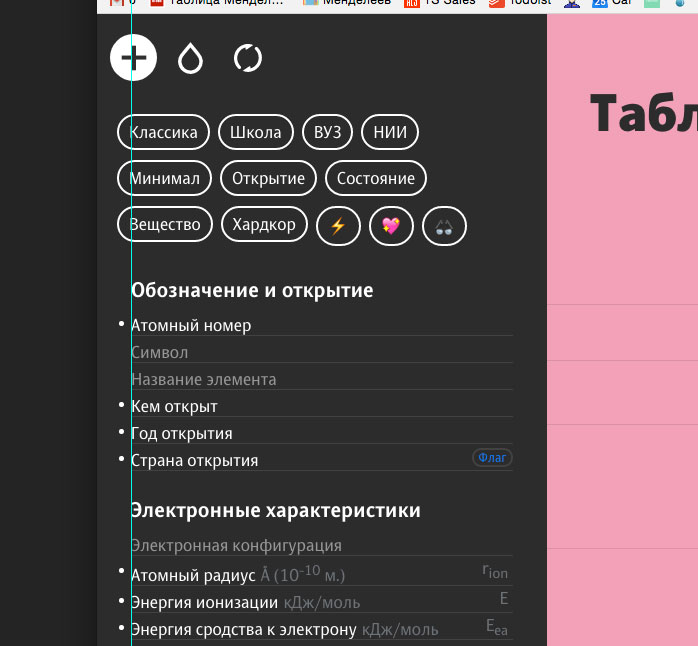
Task: Select the sparkling heart preset
Action: pos(391,225)
